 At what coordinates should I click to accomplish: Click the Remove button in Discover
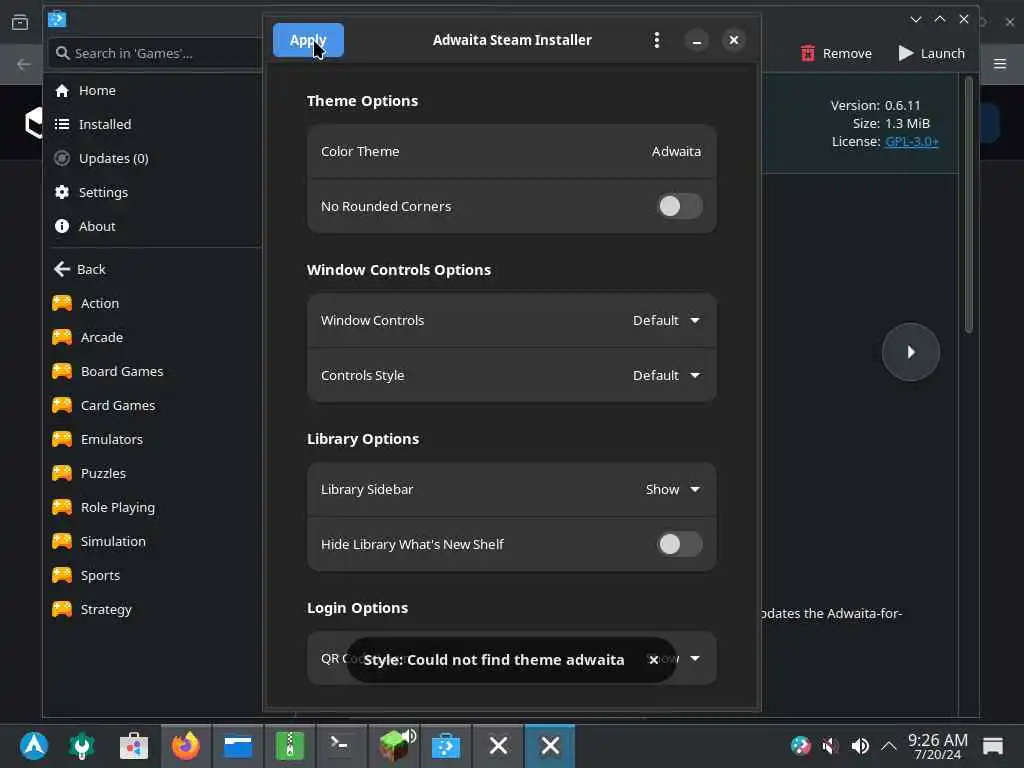(x=836, y=54)
